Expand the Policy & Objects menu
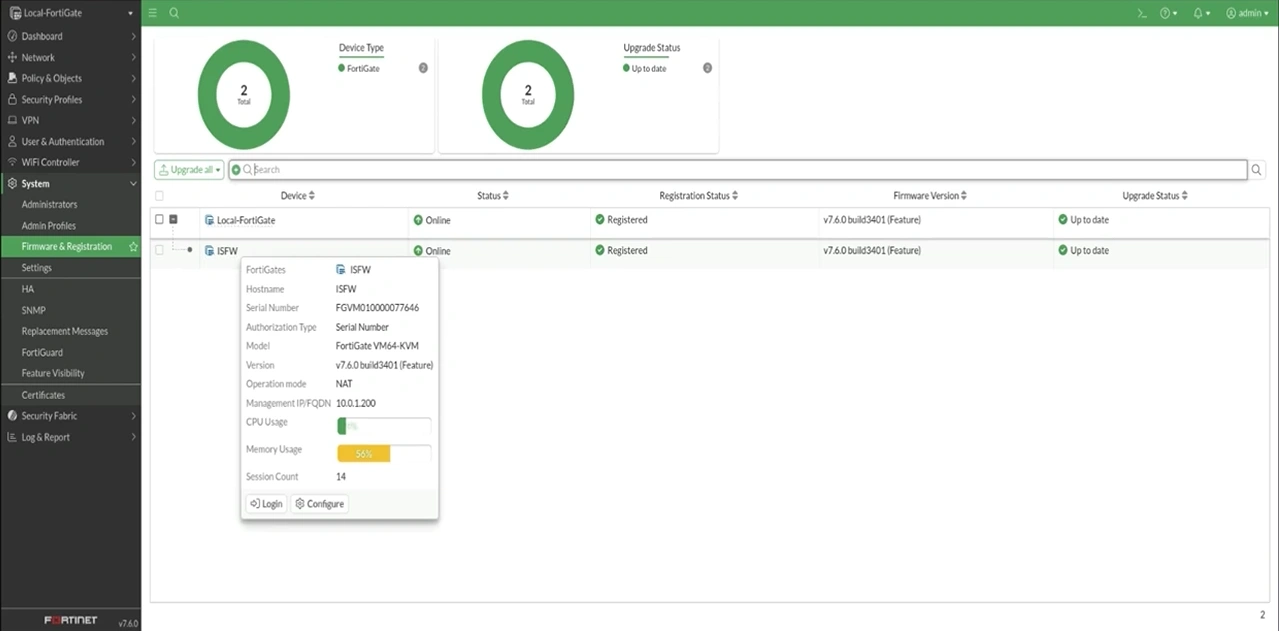1279x638 pixels. [70, 78]
